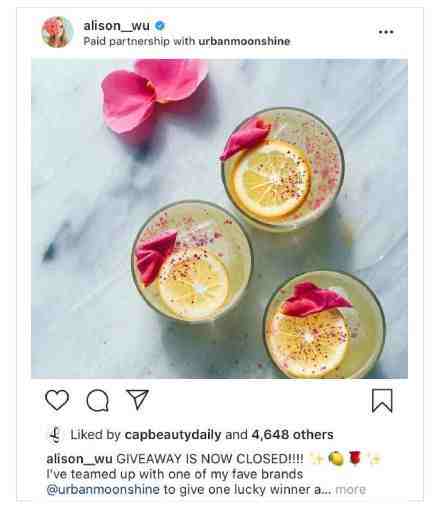Like the post with the heart icon
The image size is (445, 522).
(x=57, y=400)
